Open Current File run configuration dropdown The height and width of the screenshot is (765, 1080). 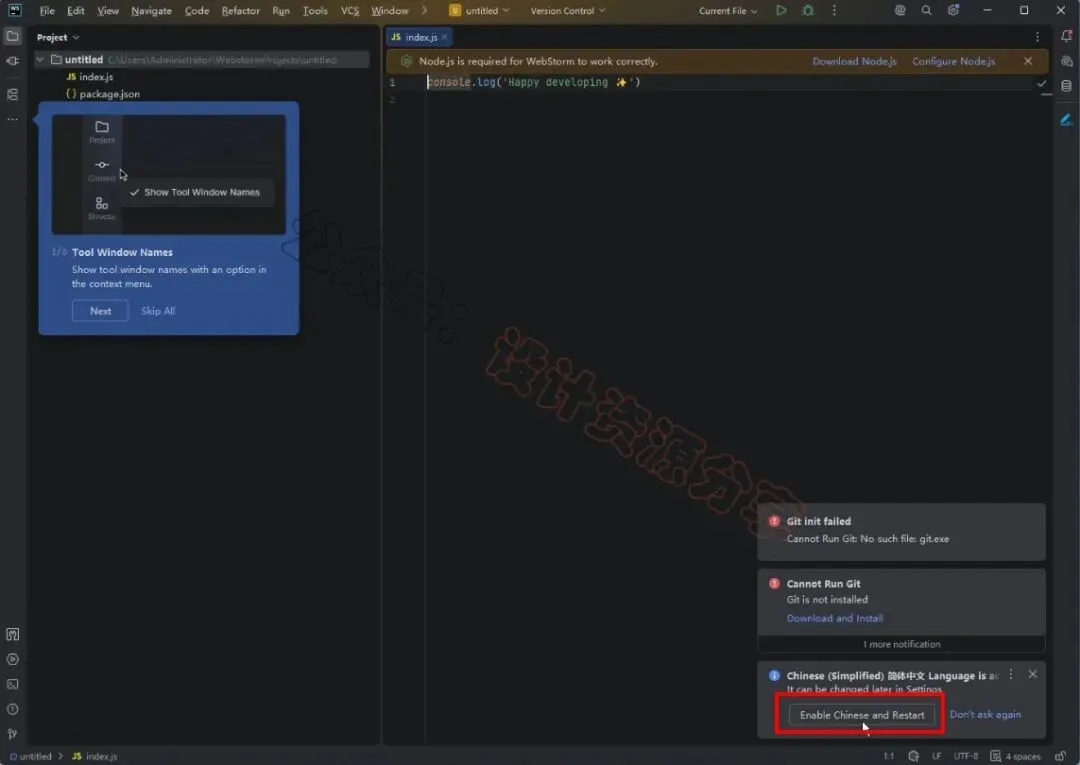727,10
